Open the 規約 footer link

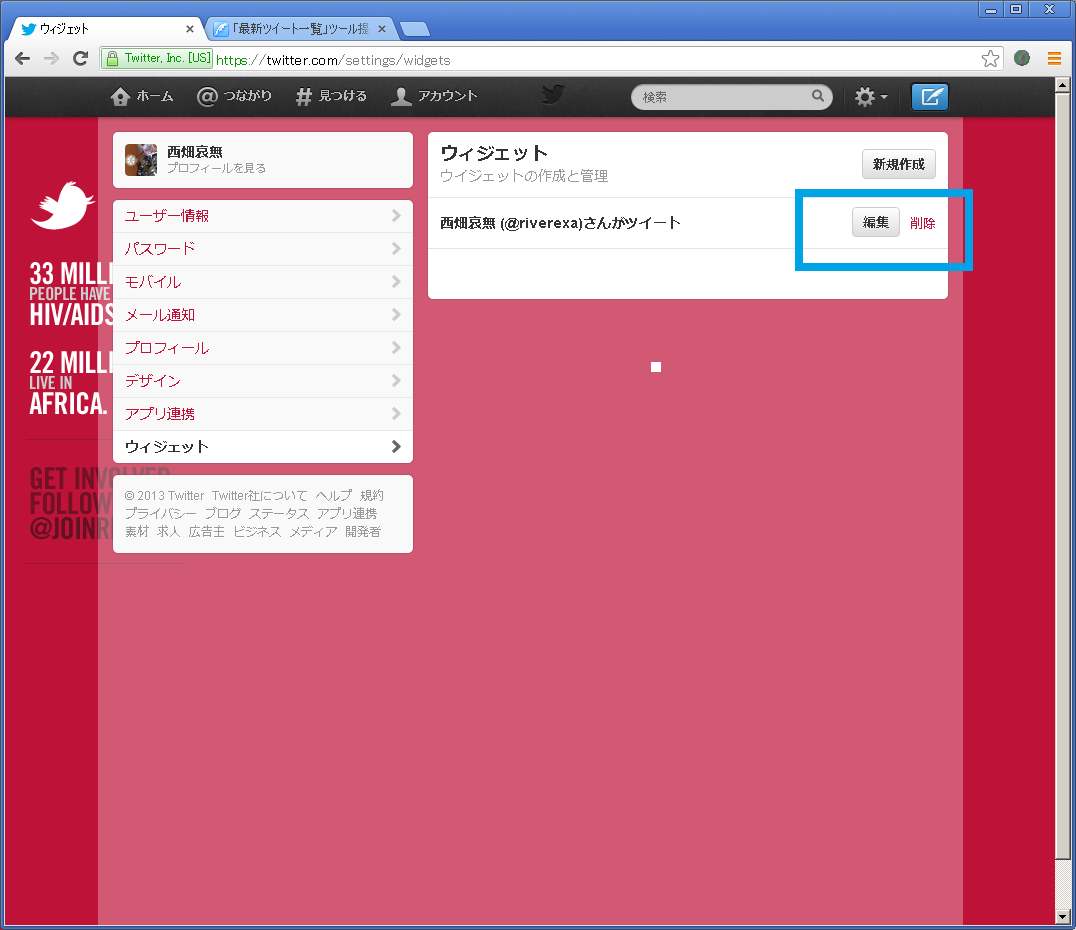coord(371,496)
